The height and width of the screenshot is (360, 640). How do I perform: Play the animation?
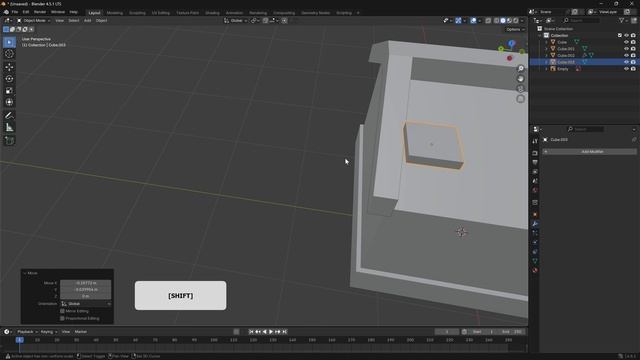coord(271,332)
